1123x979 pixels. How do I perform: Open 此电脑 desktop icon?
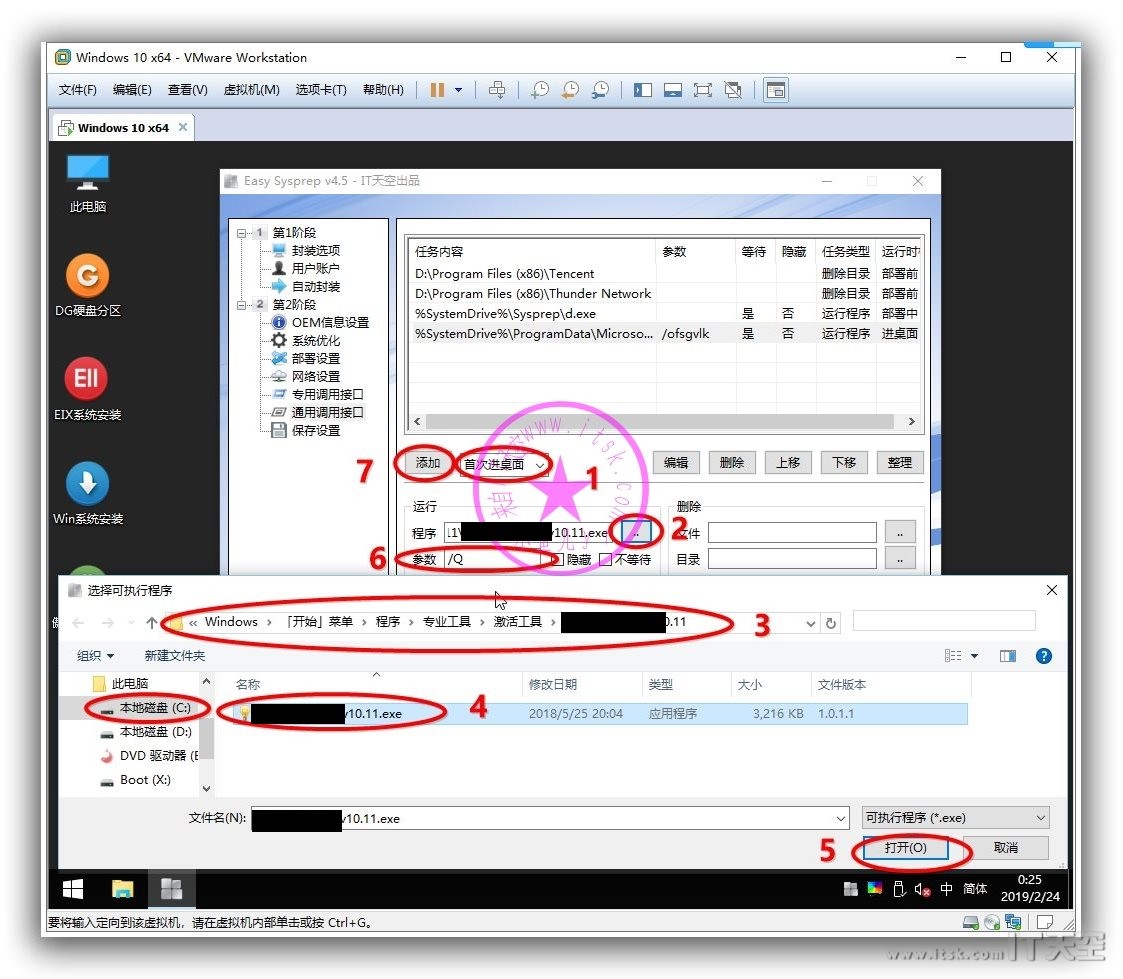click(x=87, y=183)
